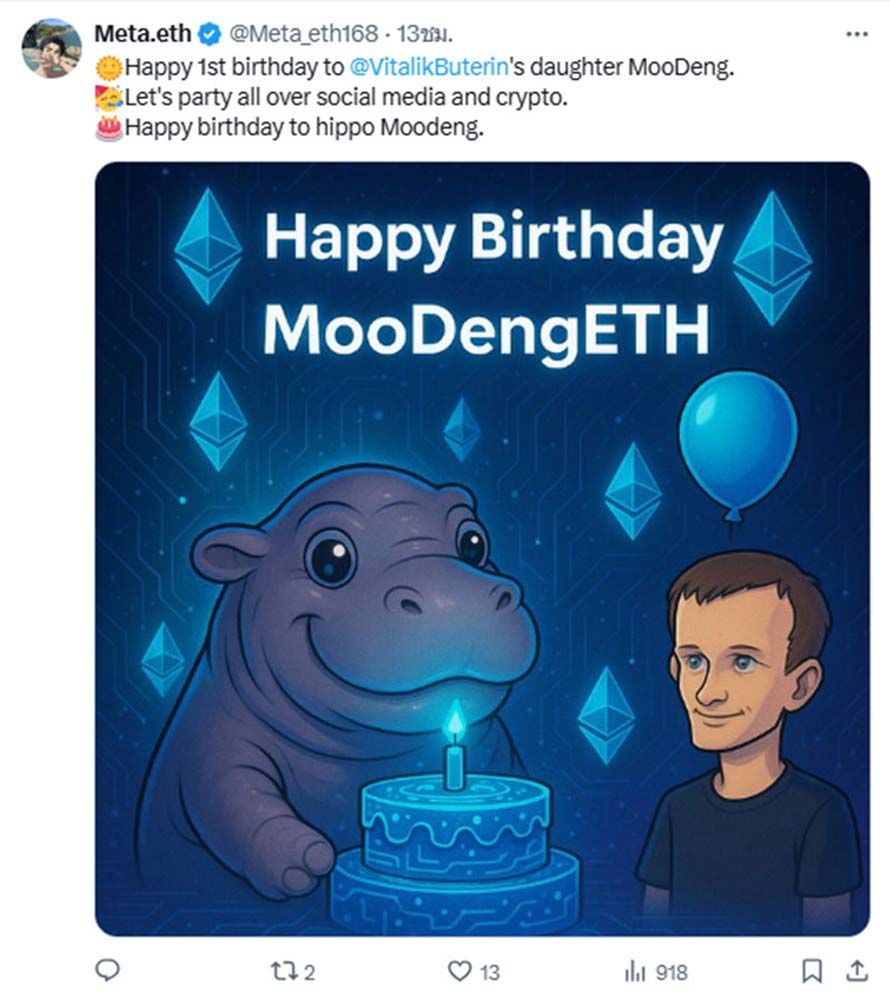Image resolution: width=890 pixels, height=1000 pixels.
Task: Click the tweet timestamp 13 hours ago
Action: (425, 33)
